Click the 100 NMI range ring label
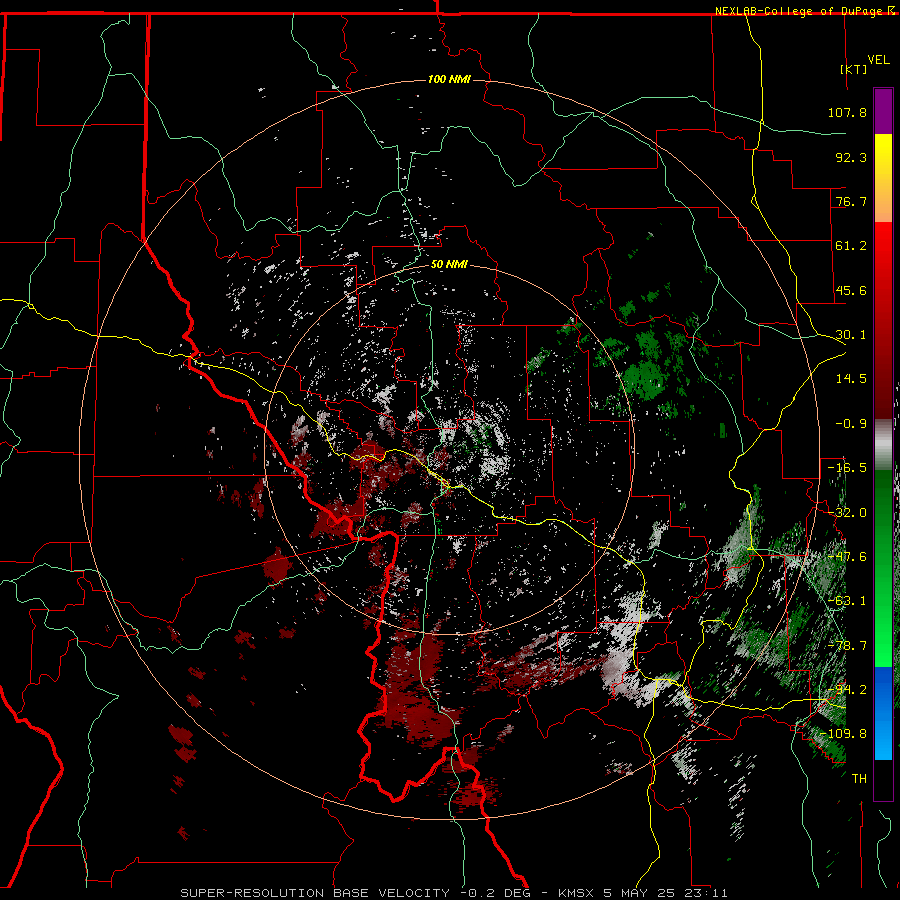The image size is (900, 900). pos(449,79)
